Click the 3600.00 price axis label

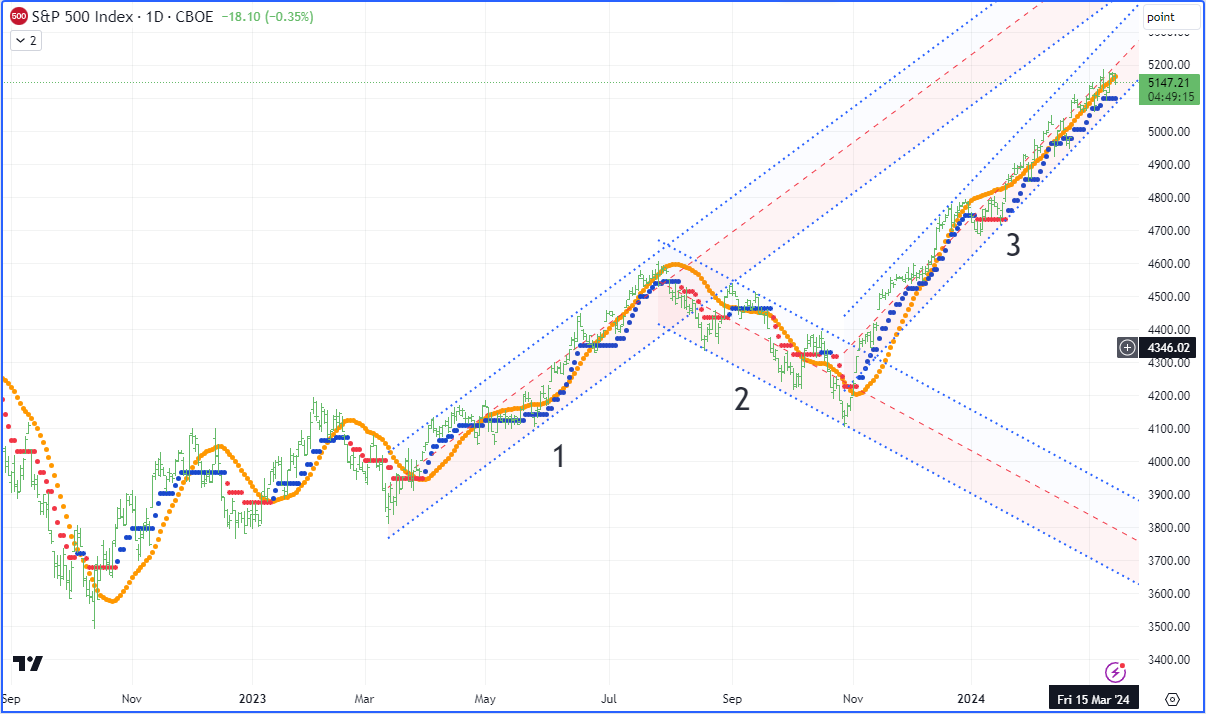tap(1169, 594)
